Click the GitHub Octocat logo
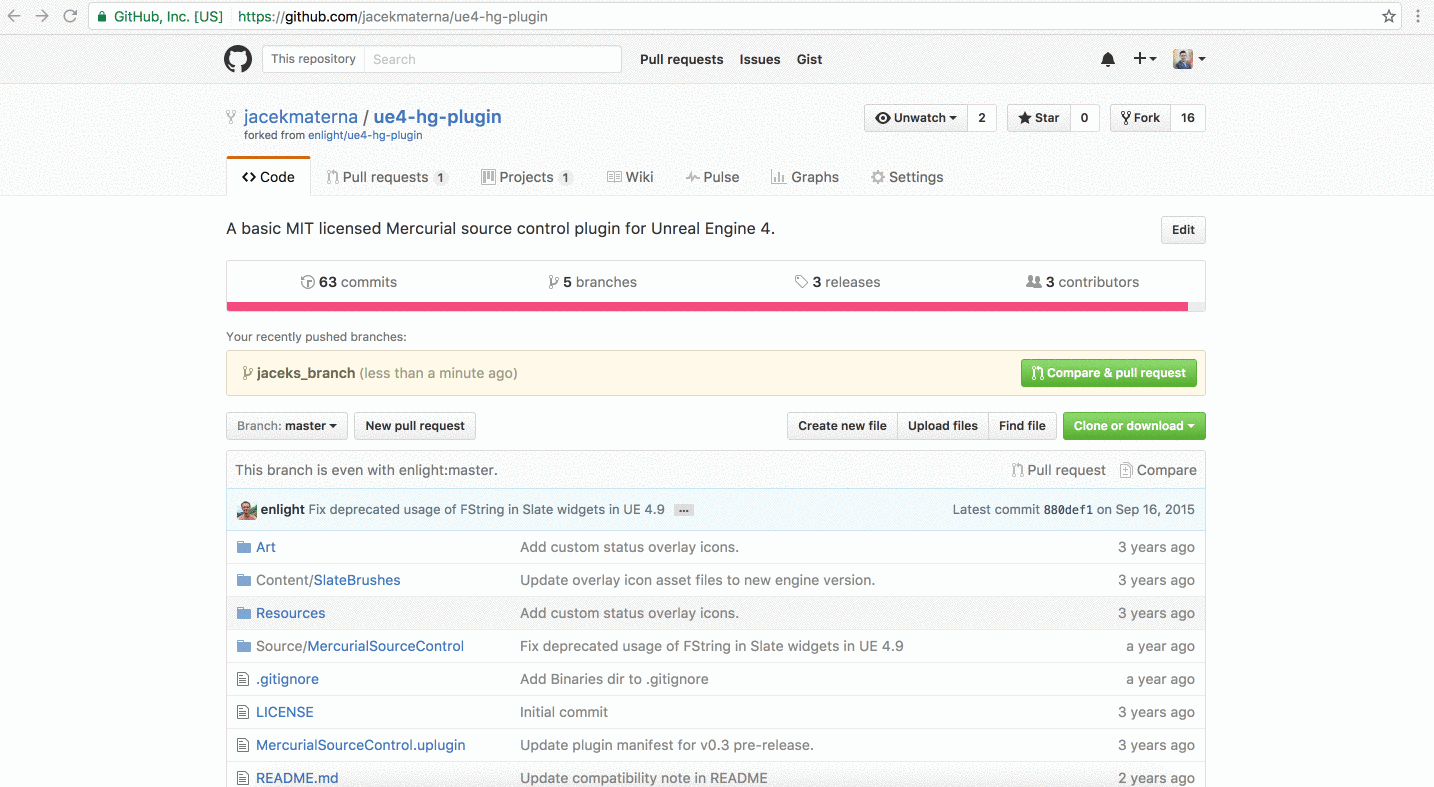The width and height of the screenshot is (1434, 787). pyautogui.click(x=238, y=59)
